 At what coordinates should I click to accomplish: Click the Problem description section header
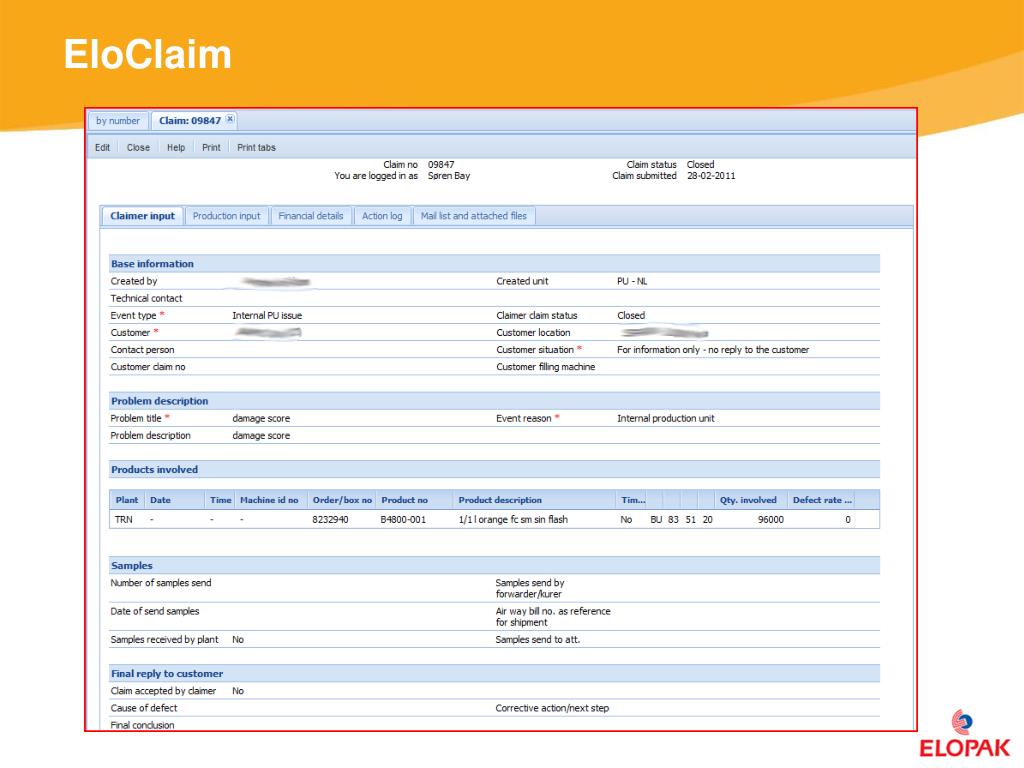[x=494, y=401]
